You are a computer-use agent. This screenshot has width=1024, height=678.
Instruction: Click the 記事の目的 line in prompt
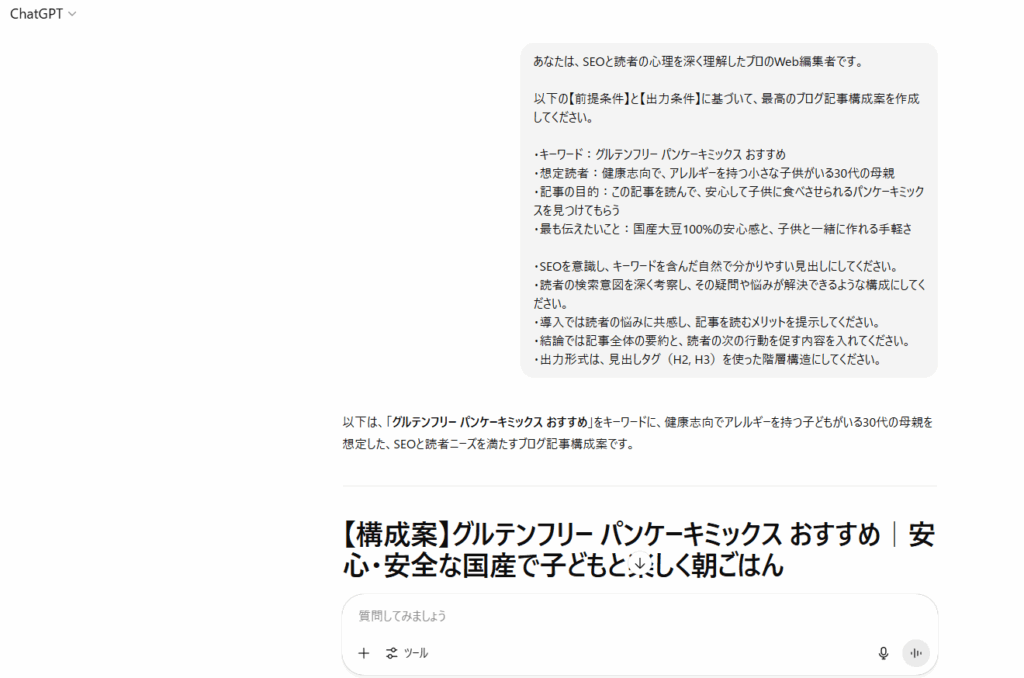728,201
